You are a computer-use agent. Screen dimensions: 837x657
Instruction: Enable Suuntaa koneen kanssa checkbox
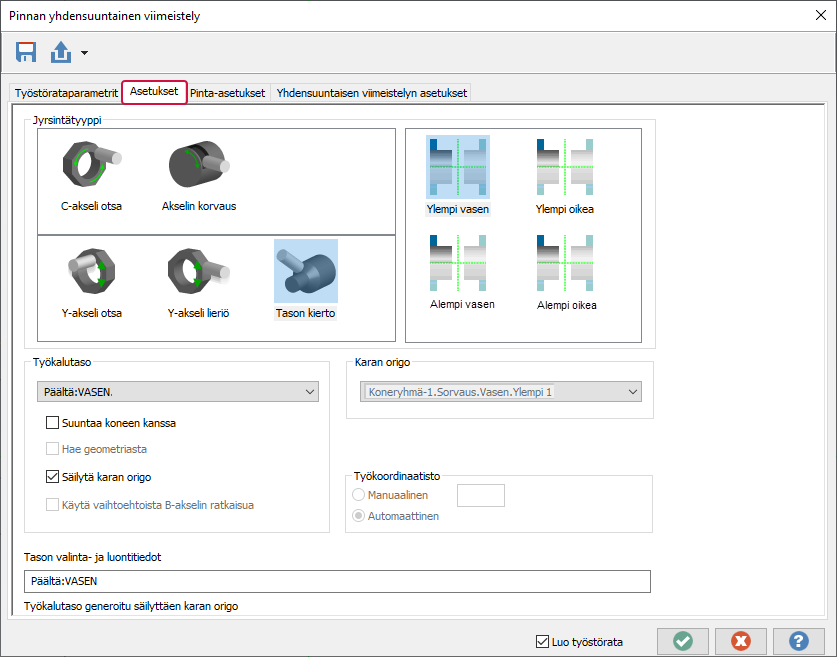pos(53,423)
